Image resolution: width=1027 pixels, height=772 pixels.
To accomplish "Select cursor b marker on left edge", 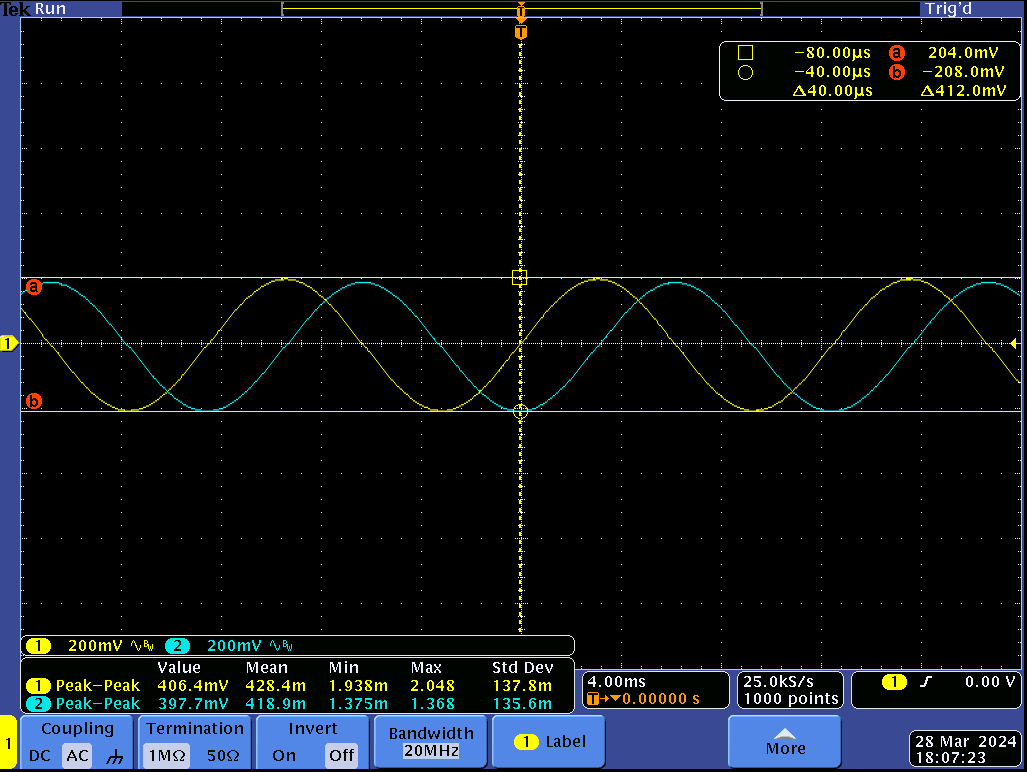I will [33, 402].
